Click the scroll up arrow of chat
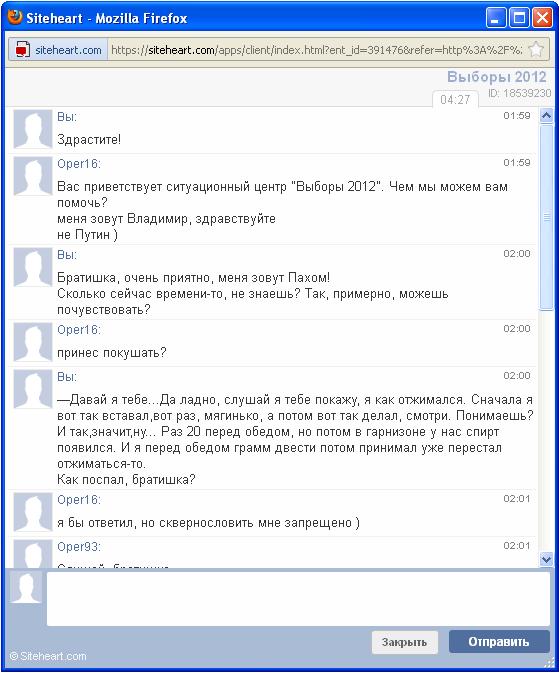This screenshot has height=674, width=559. (x=546, y=115)
